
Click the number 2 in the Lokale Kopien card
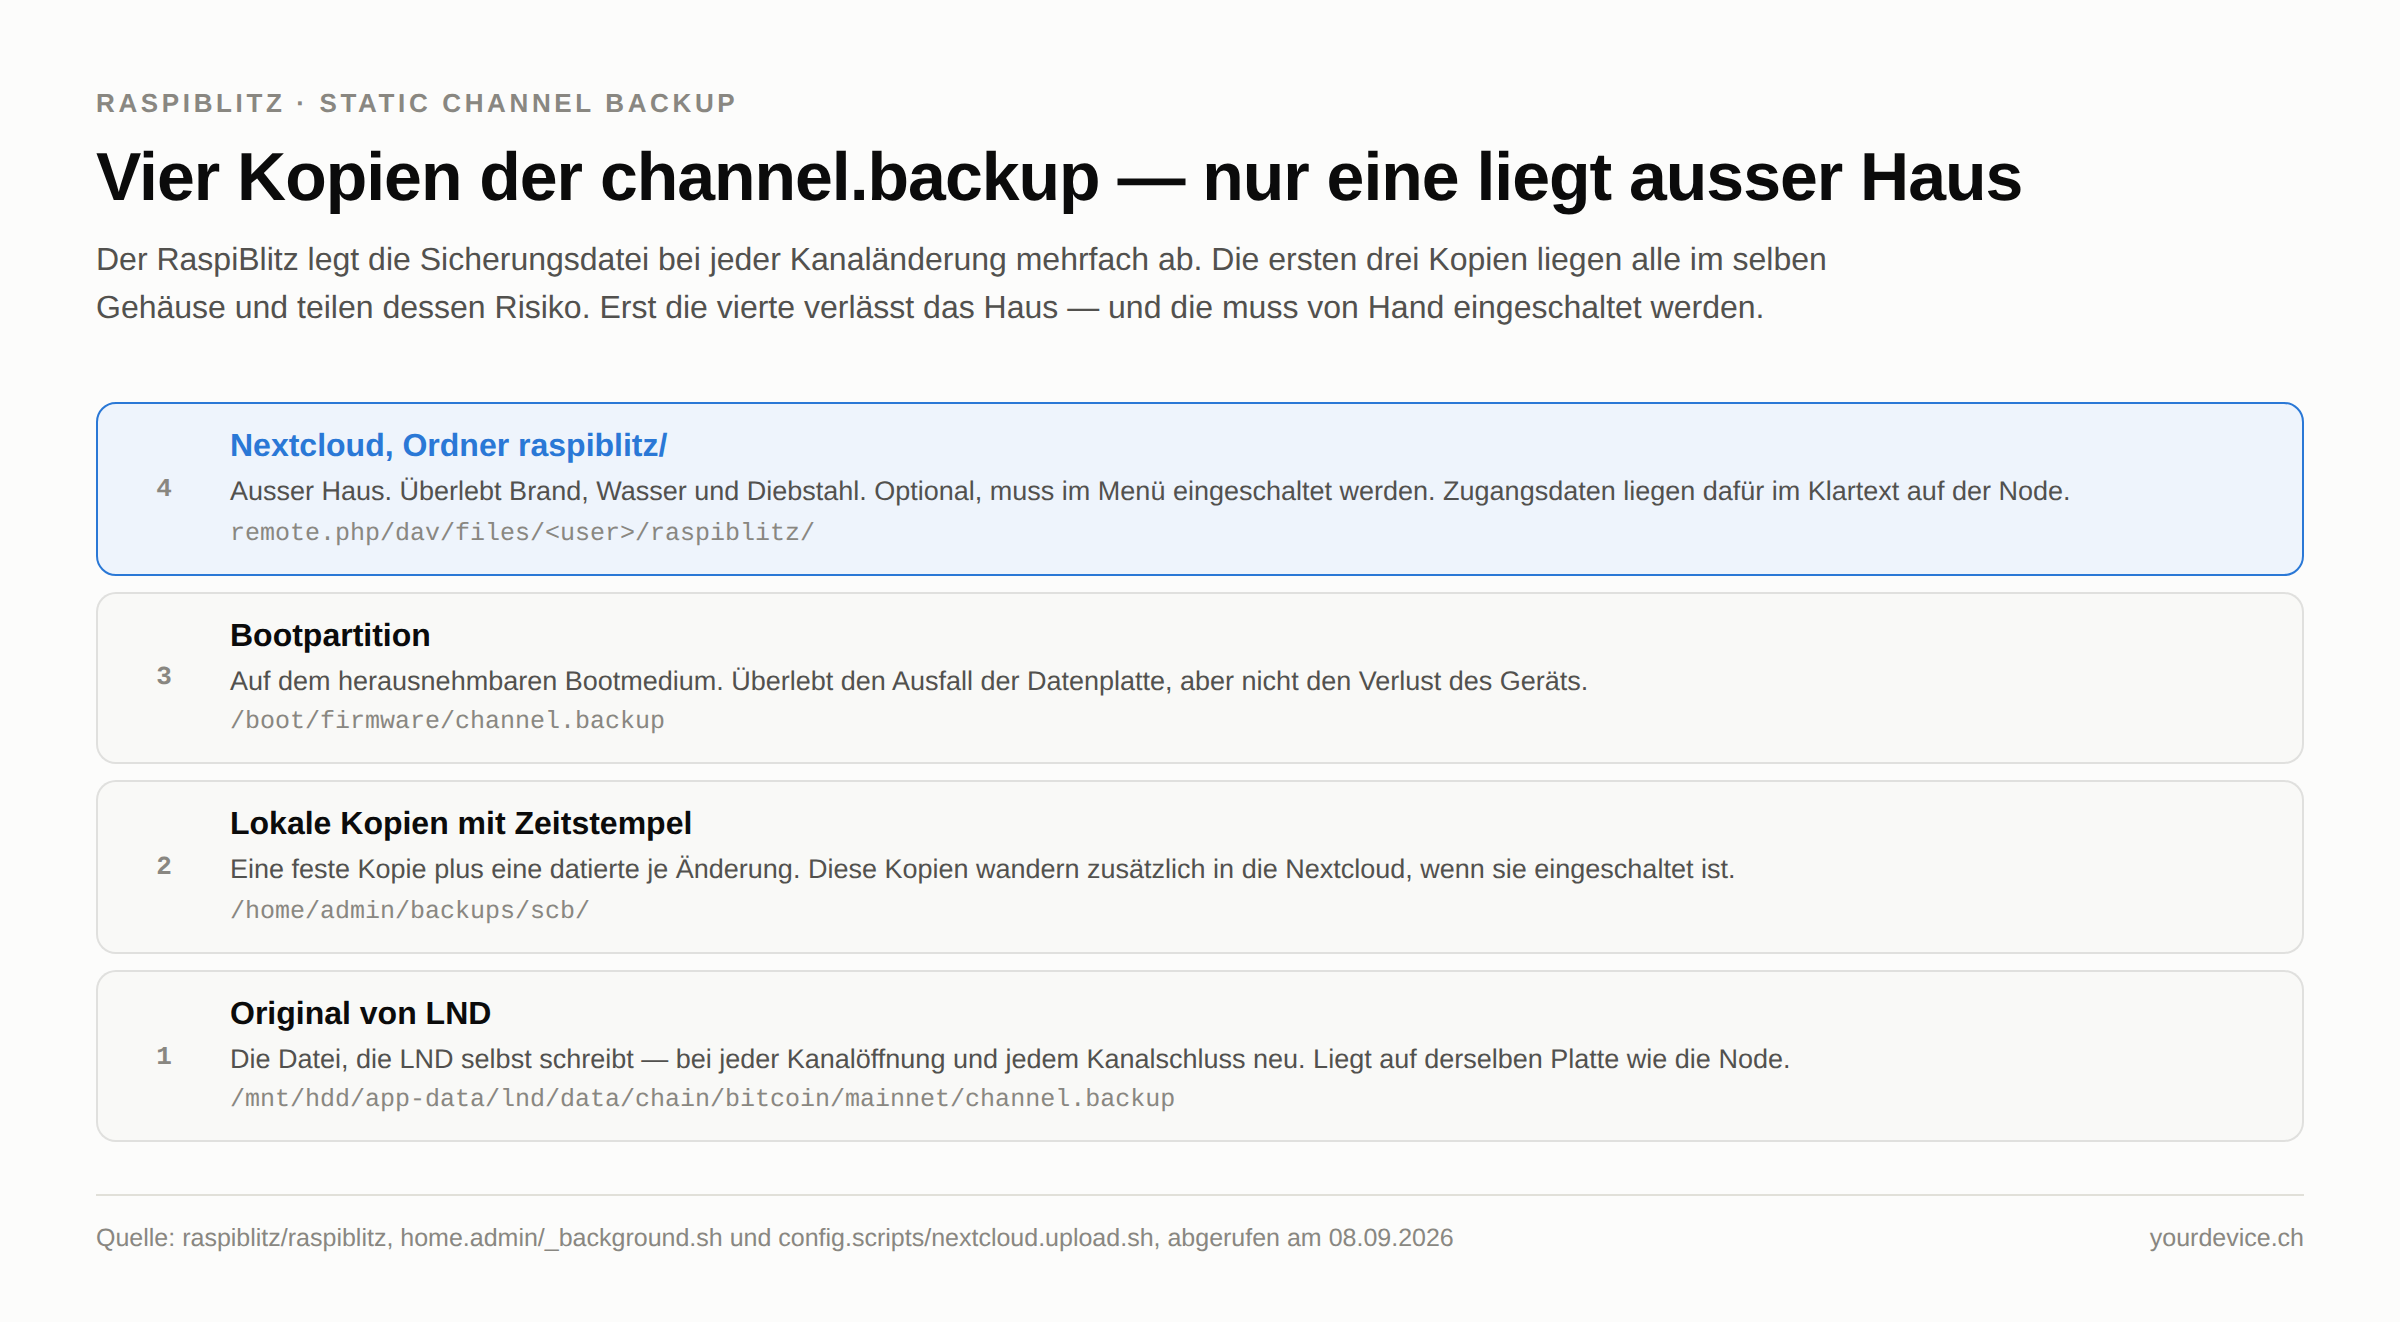pyautogui.click(x=164, y=866)
